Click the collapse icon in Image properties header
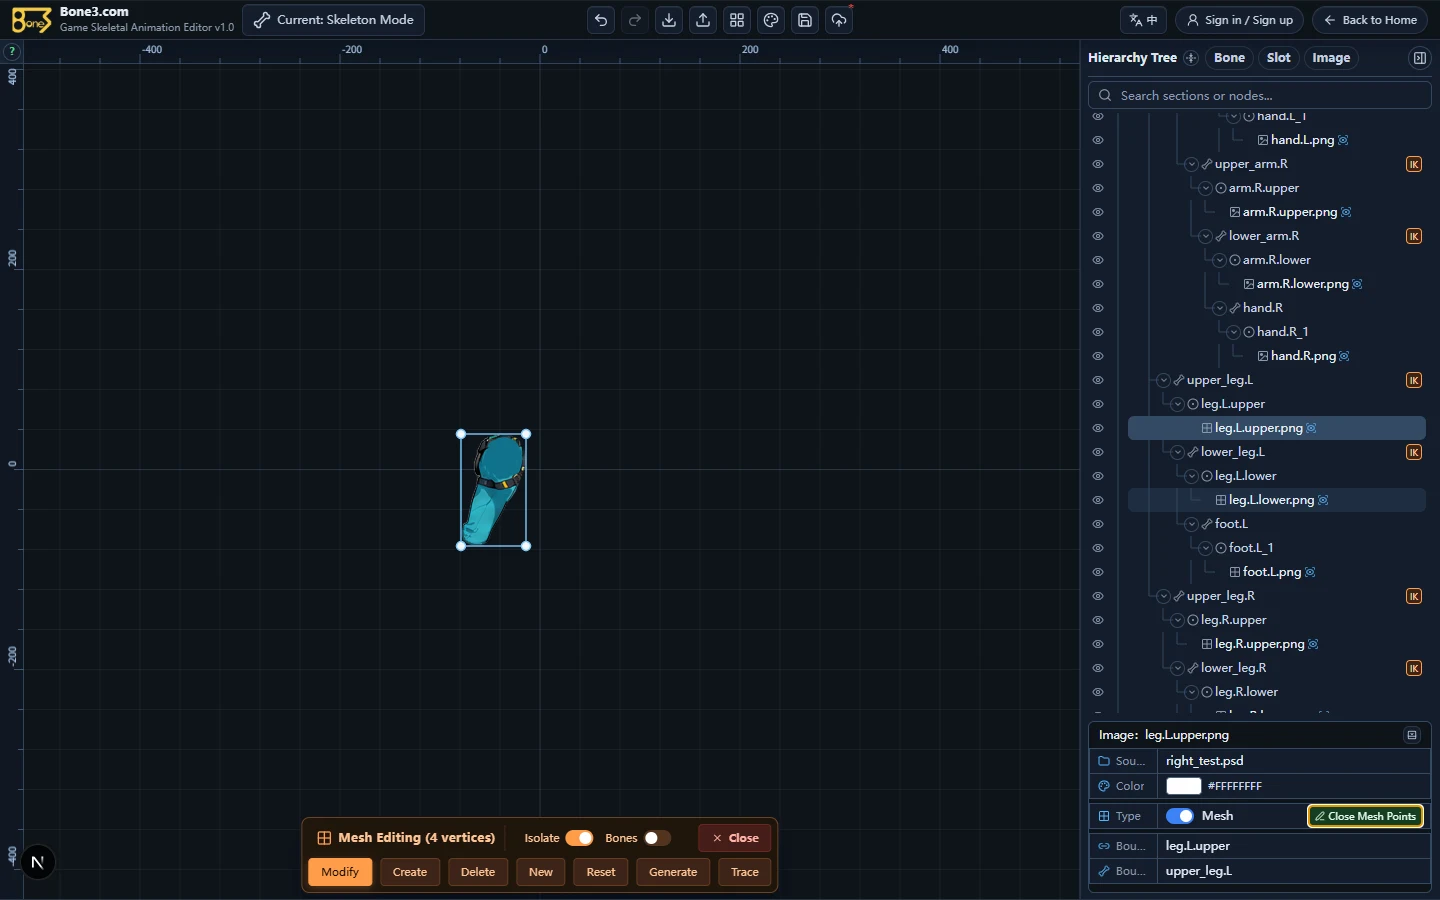Screen dimensions: 1440x900 click(x=1412, y=735)
